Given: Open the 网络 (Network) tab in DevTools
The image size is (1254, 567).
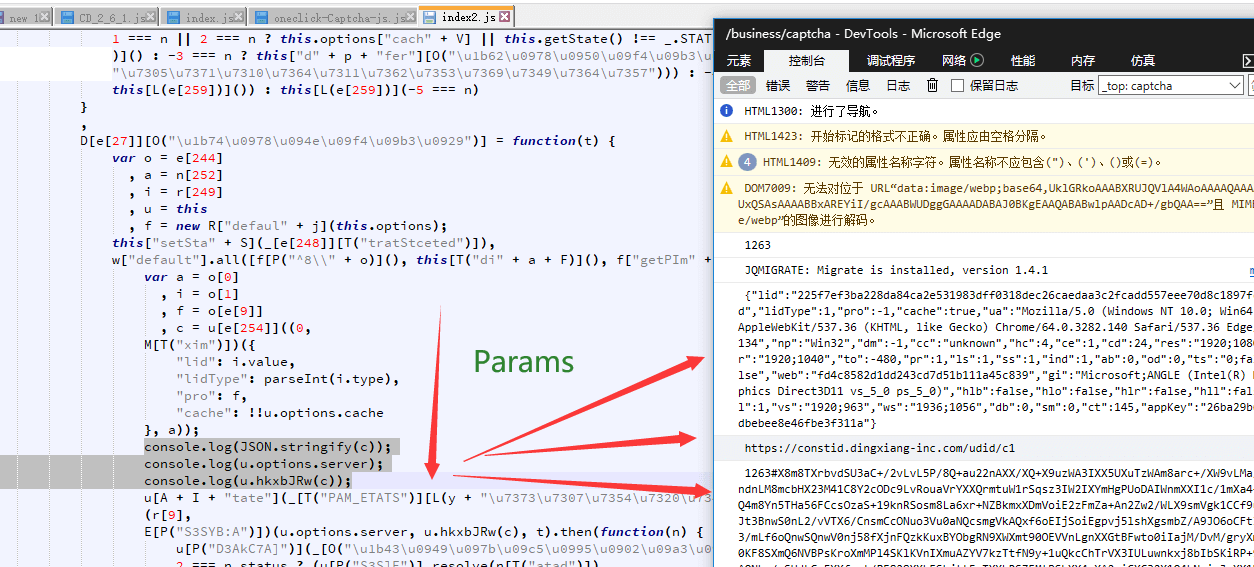Looking at the screenshot, I should (954, 61).
